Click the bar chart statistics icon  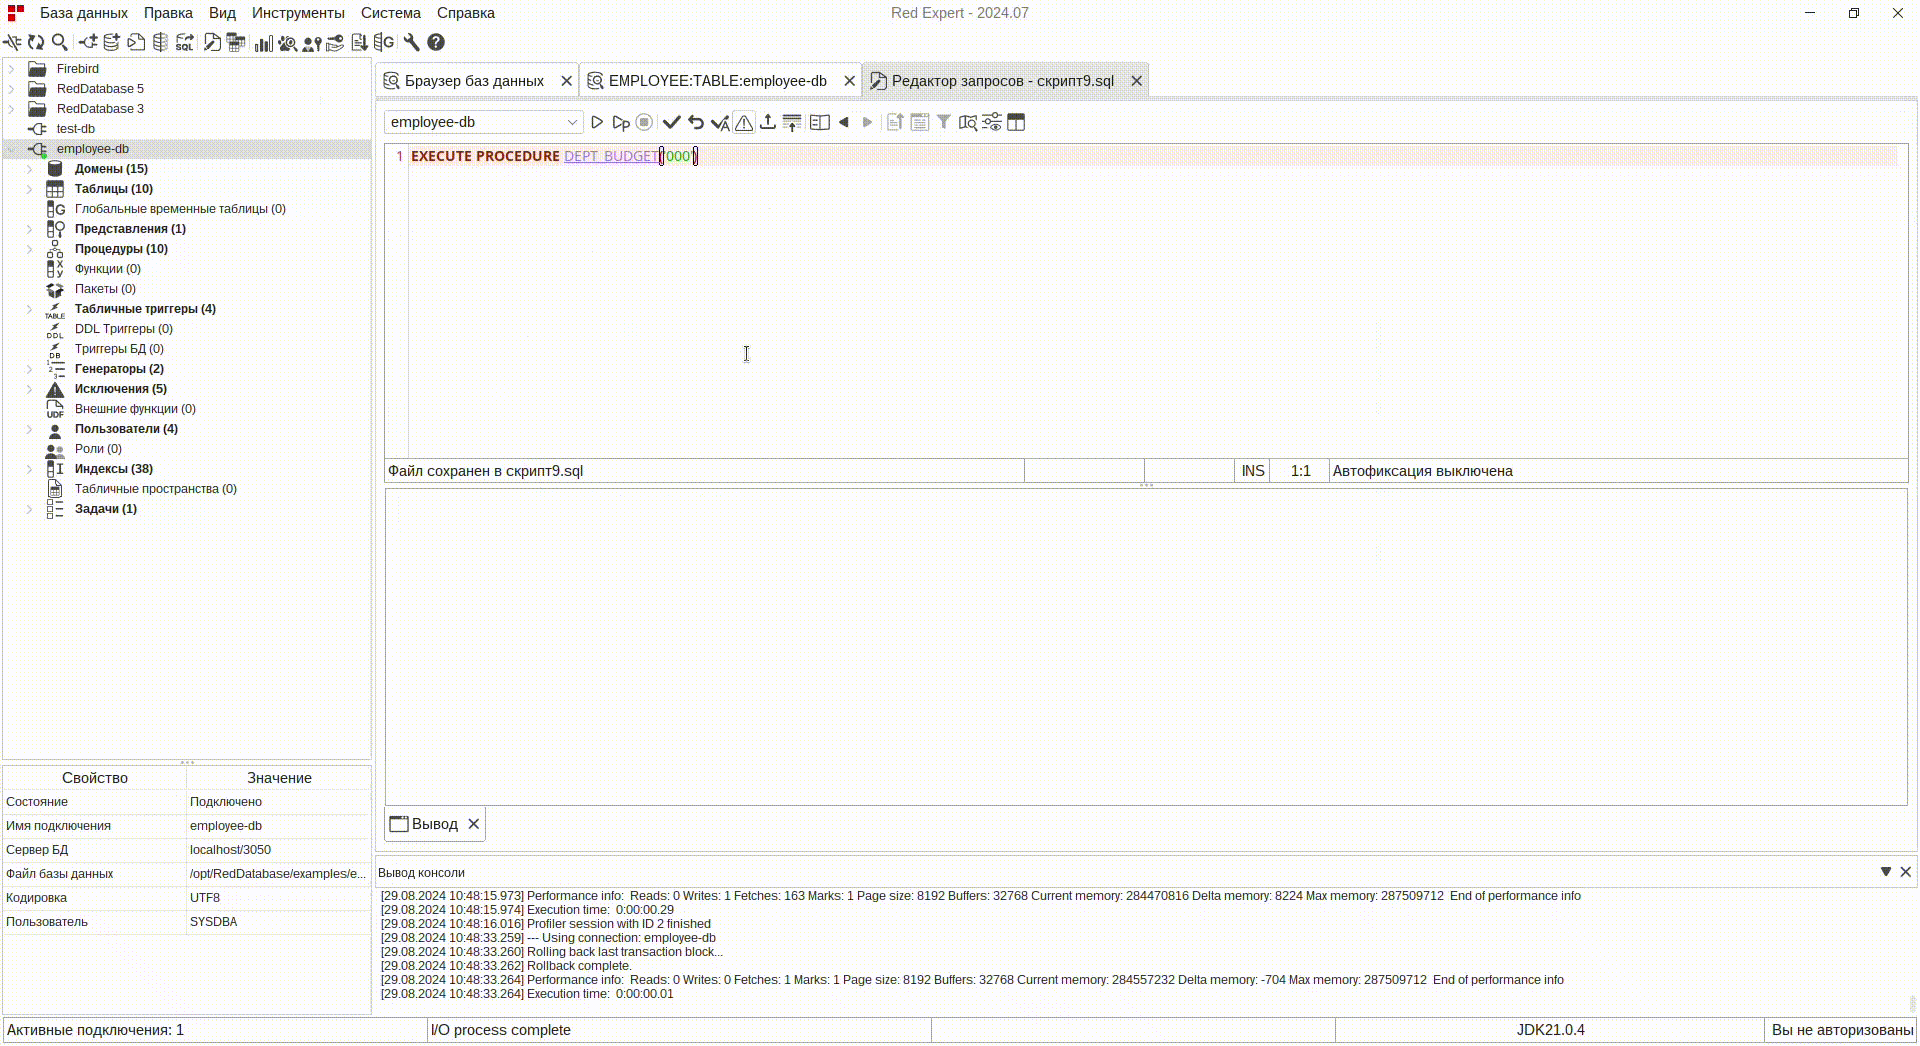click(x=263, y=42)
